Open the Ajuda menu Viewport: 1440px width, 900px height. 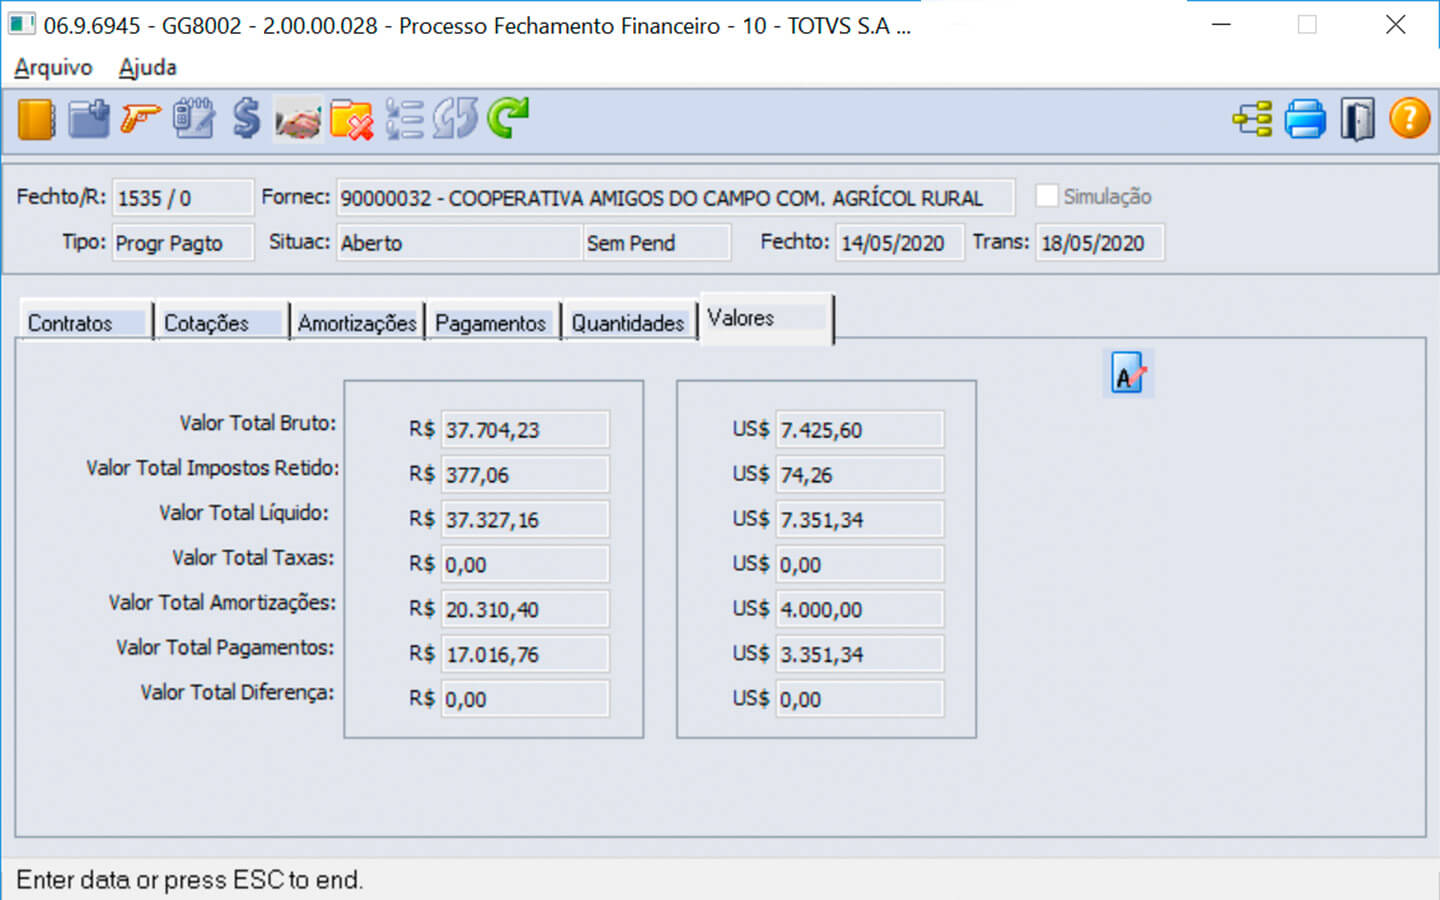[147, 68]
